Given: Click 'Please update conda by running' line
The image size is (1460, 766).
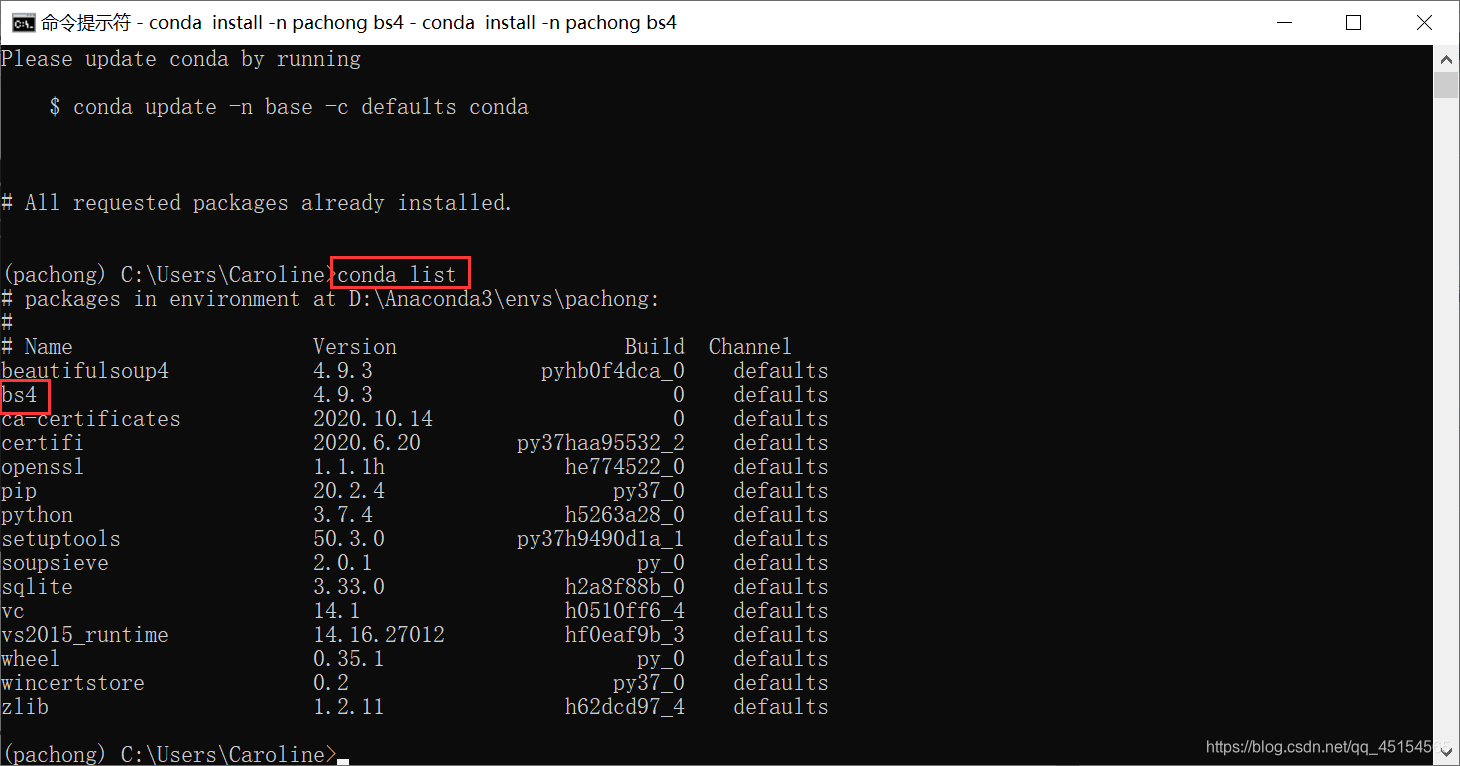Looking at the screenshot, I should (181, 59).
